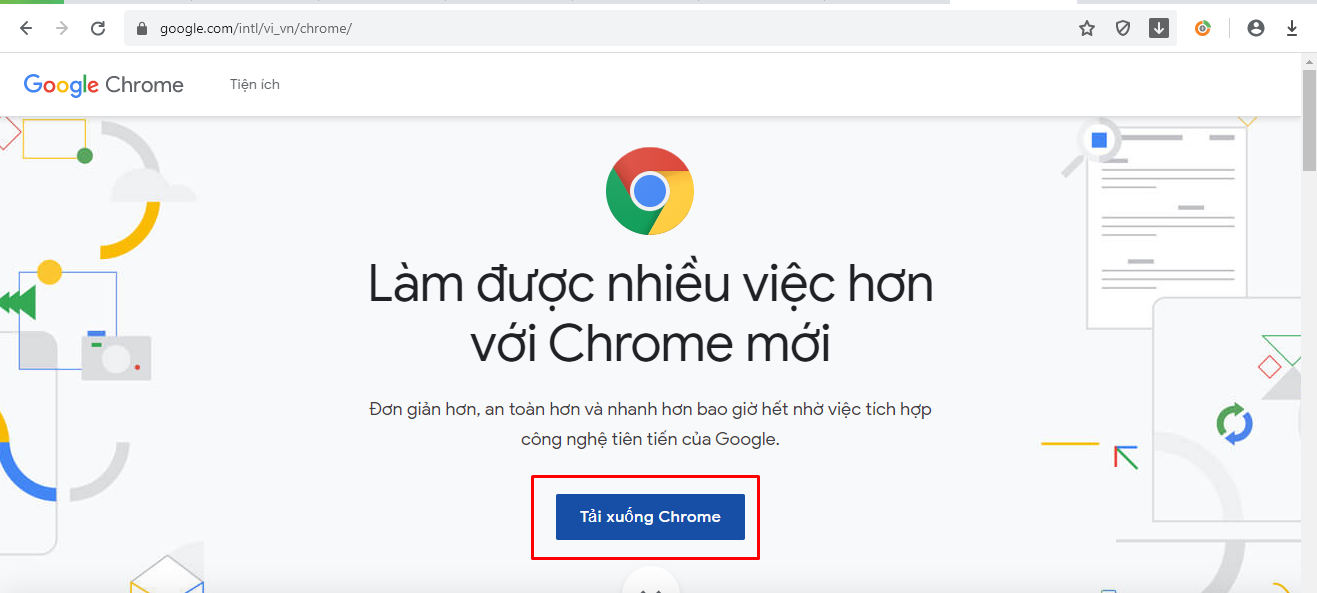Screen dimensions: 1317x593
Task: Open the orange and green ring extension
Action: click(1203, 28)
